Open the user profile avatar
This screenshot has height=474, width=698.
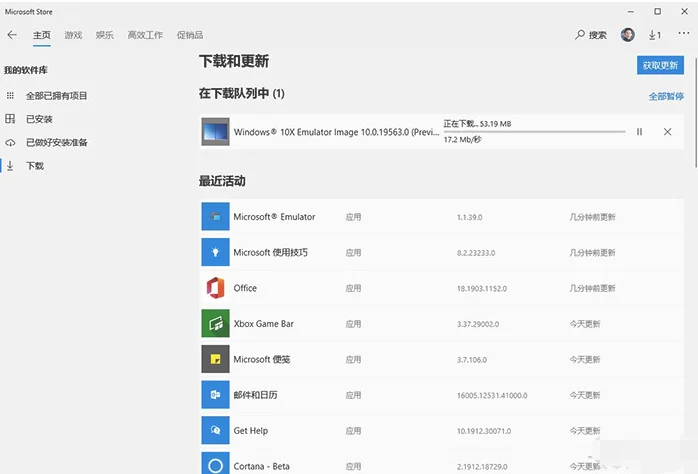(x=628, y=35)
